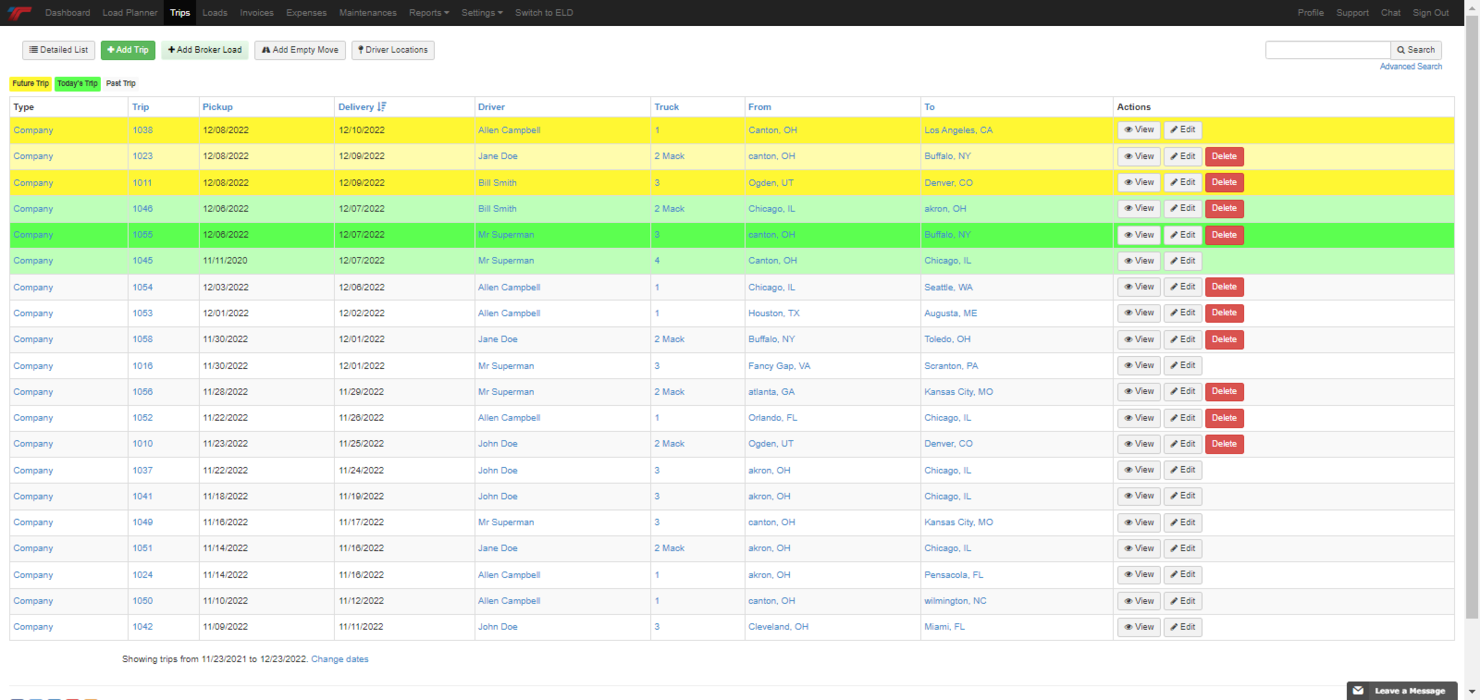Click the View eye icon for trip 1042
Screen dimensions: 1480x700
pos(1128,627)
